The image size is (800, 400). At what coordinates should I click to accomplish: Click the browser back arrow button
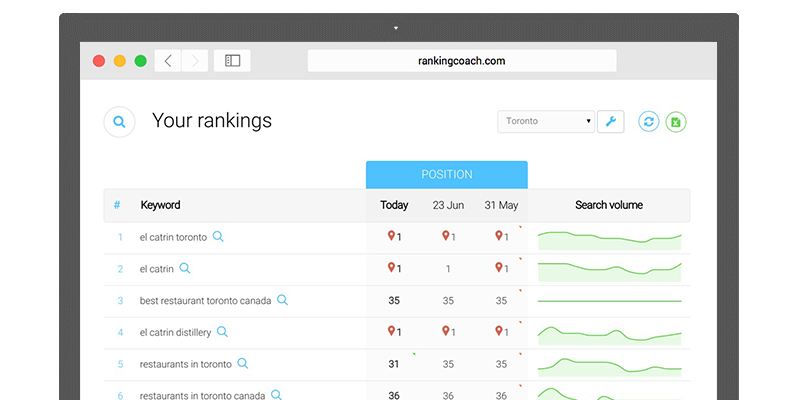(167, 61)
